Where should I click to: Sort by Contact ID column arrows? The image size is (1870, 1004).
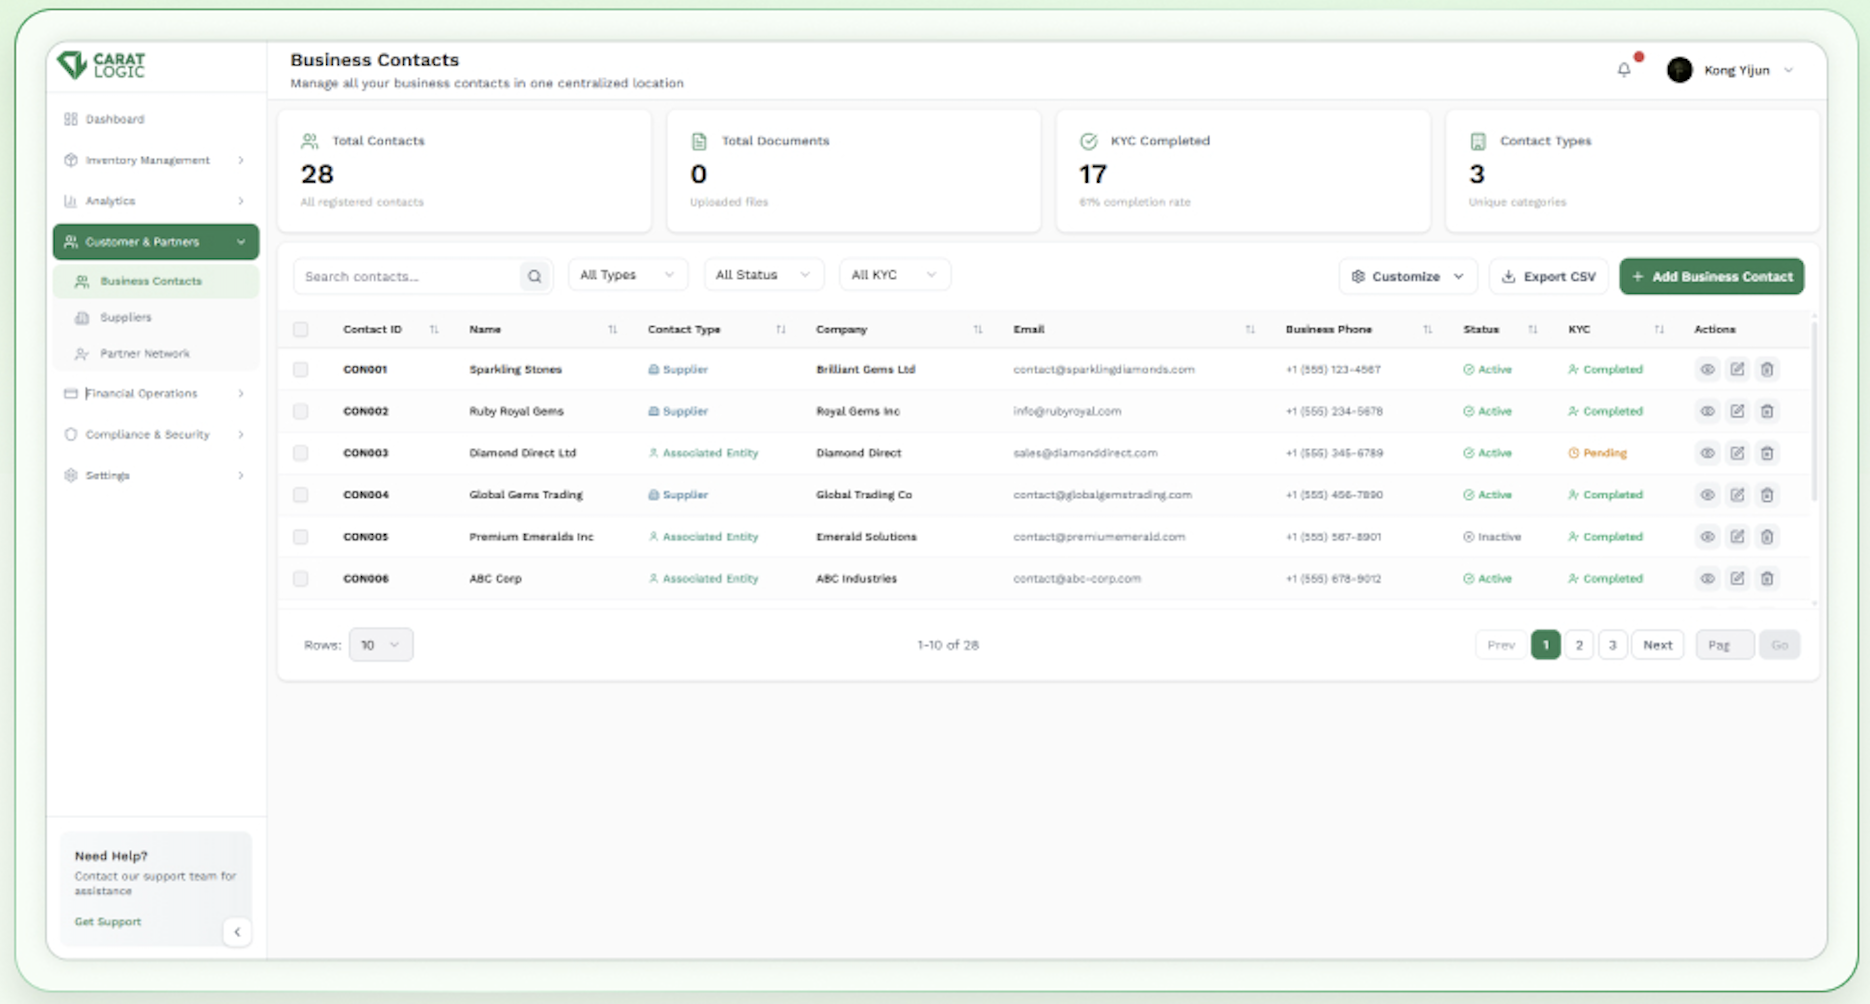click(x=434, y=330)
